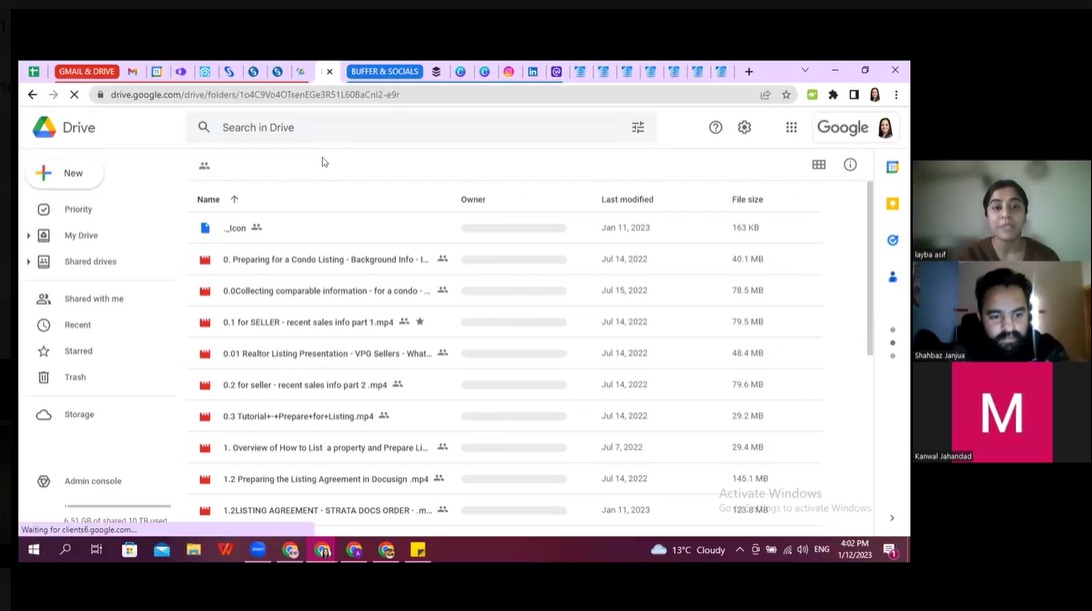Open Contacts side panel icon

[892, 277]
